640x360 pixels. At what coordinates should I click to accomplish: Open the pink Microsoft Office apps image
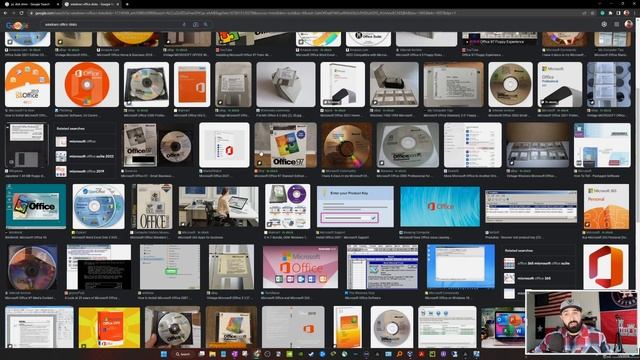300,267
